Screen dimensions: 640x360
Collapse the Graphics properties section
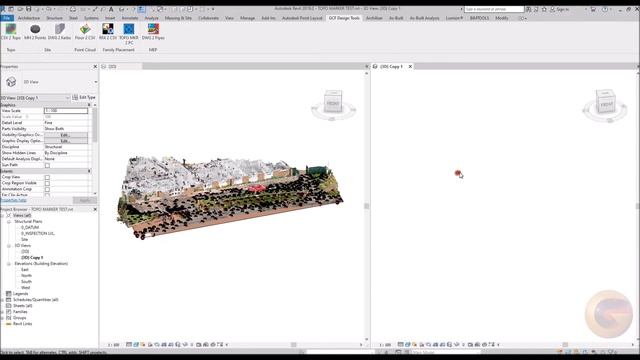tap(89, 105)
